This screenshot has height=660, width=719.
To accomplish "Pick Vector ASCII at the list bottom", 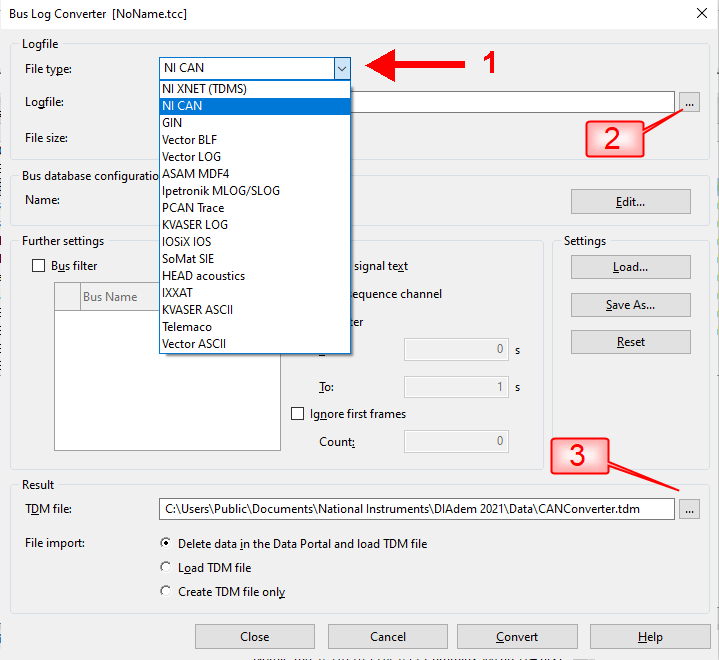I will (x=194, y=344).
